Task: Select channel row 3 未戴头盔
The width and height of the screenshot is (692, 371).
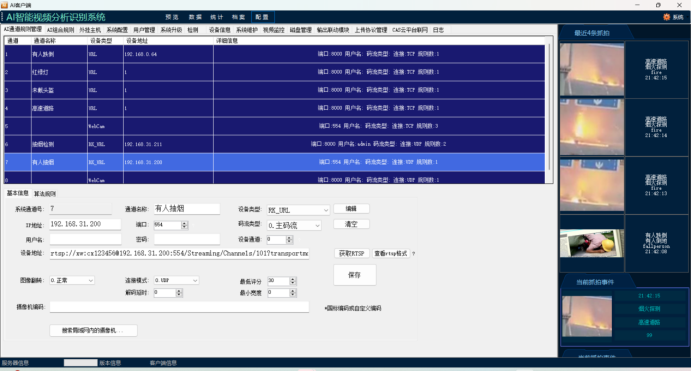Action: pyautogui.click(x=275, y=90)
